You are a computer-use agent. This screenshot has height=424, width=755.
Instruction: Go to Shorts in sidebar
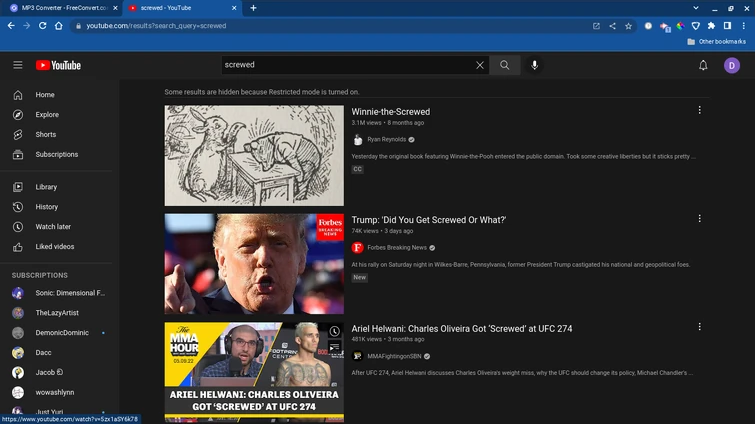tap(45, 134)
